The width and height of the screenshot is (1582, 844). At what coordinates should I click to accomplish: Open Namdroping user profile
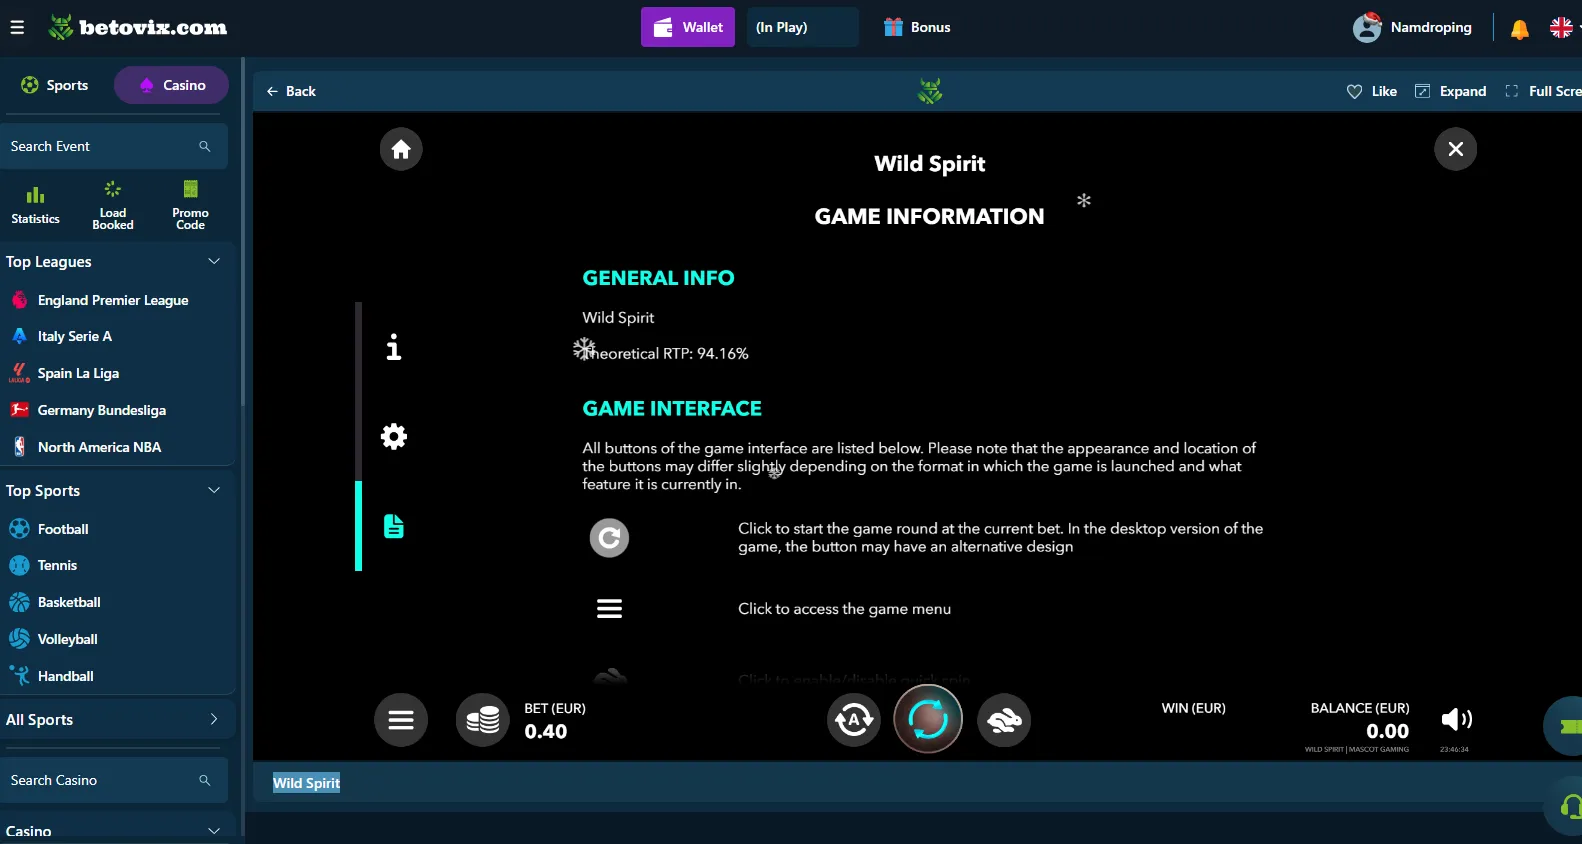[1412, 27]
